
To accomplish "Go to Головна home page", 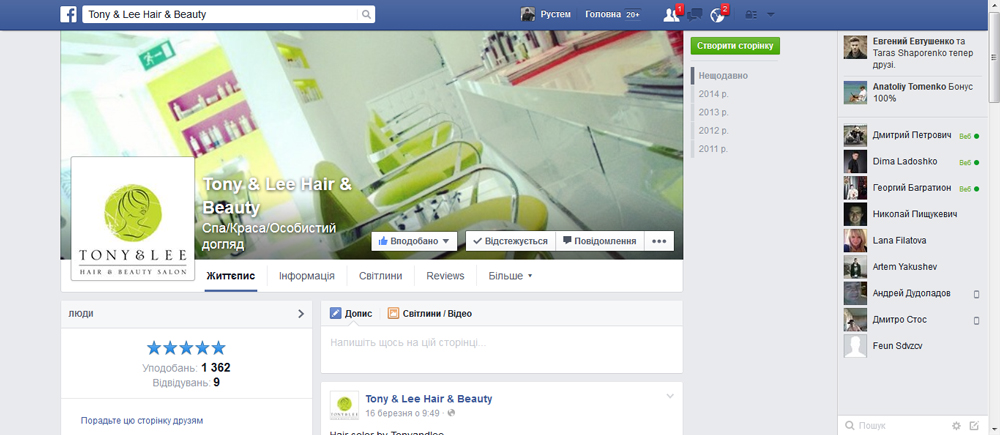I will 603,14.
